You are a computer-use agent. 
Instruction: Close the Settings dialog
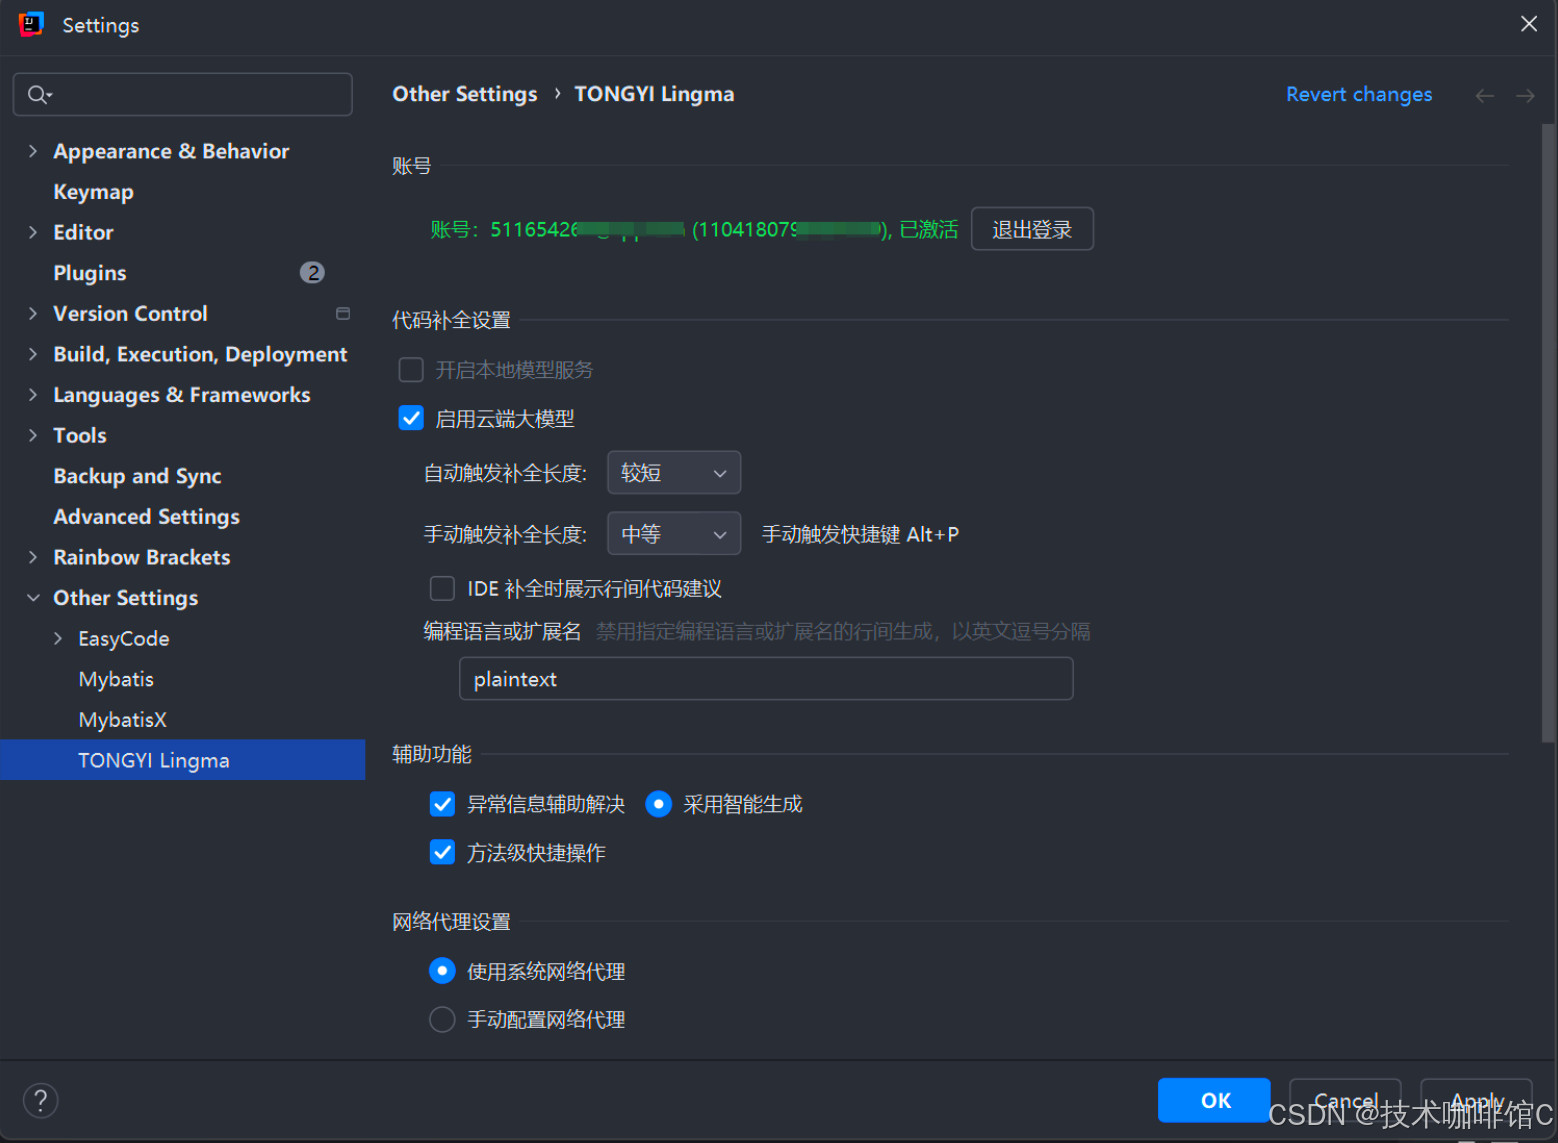coord(1529,23)
